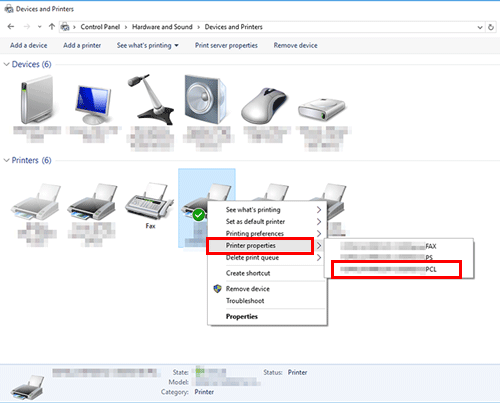Collapse the Printers (6) section
The height and width of the screenshot is (403, 500).
(6, 161)
